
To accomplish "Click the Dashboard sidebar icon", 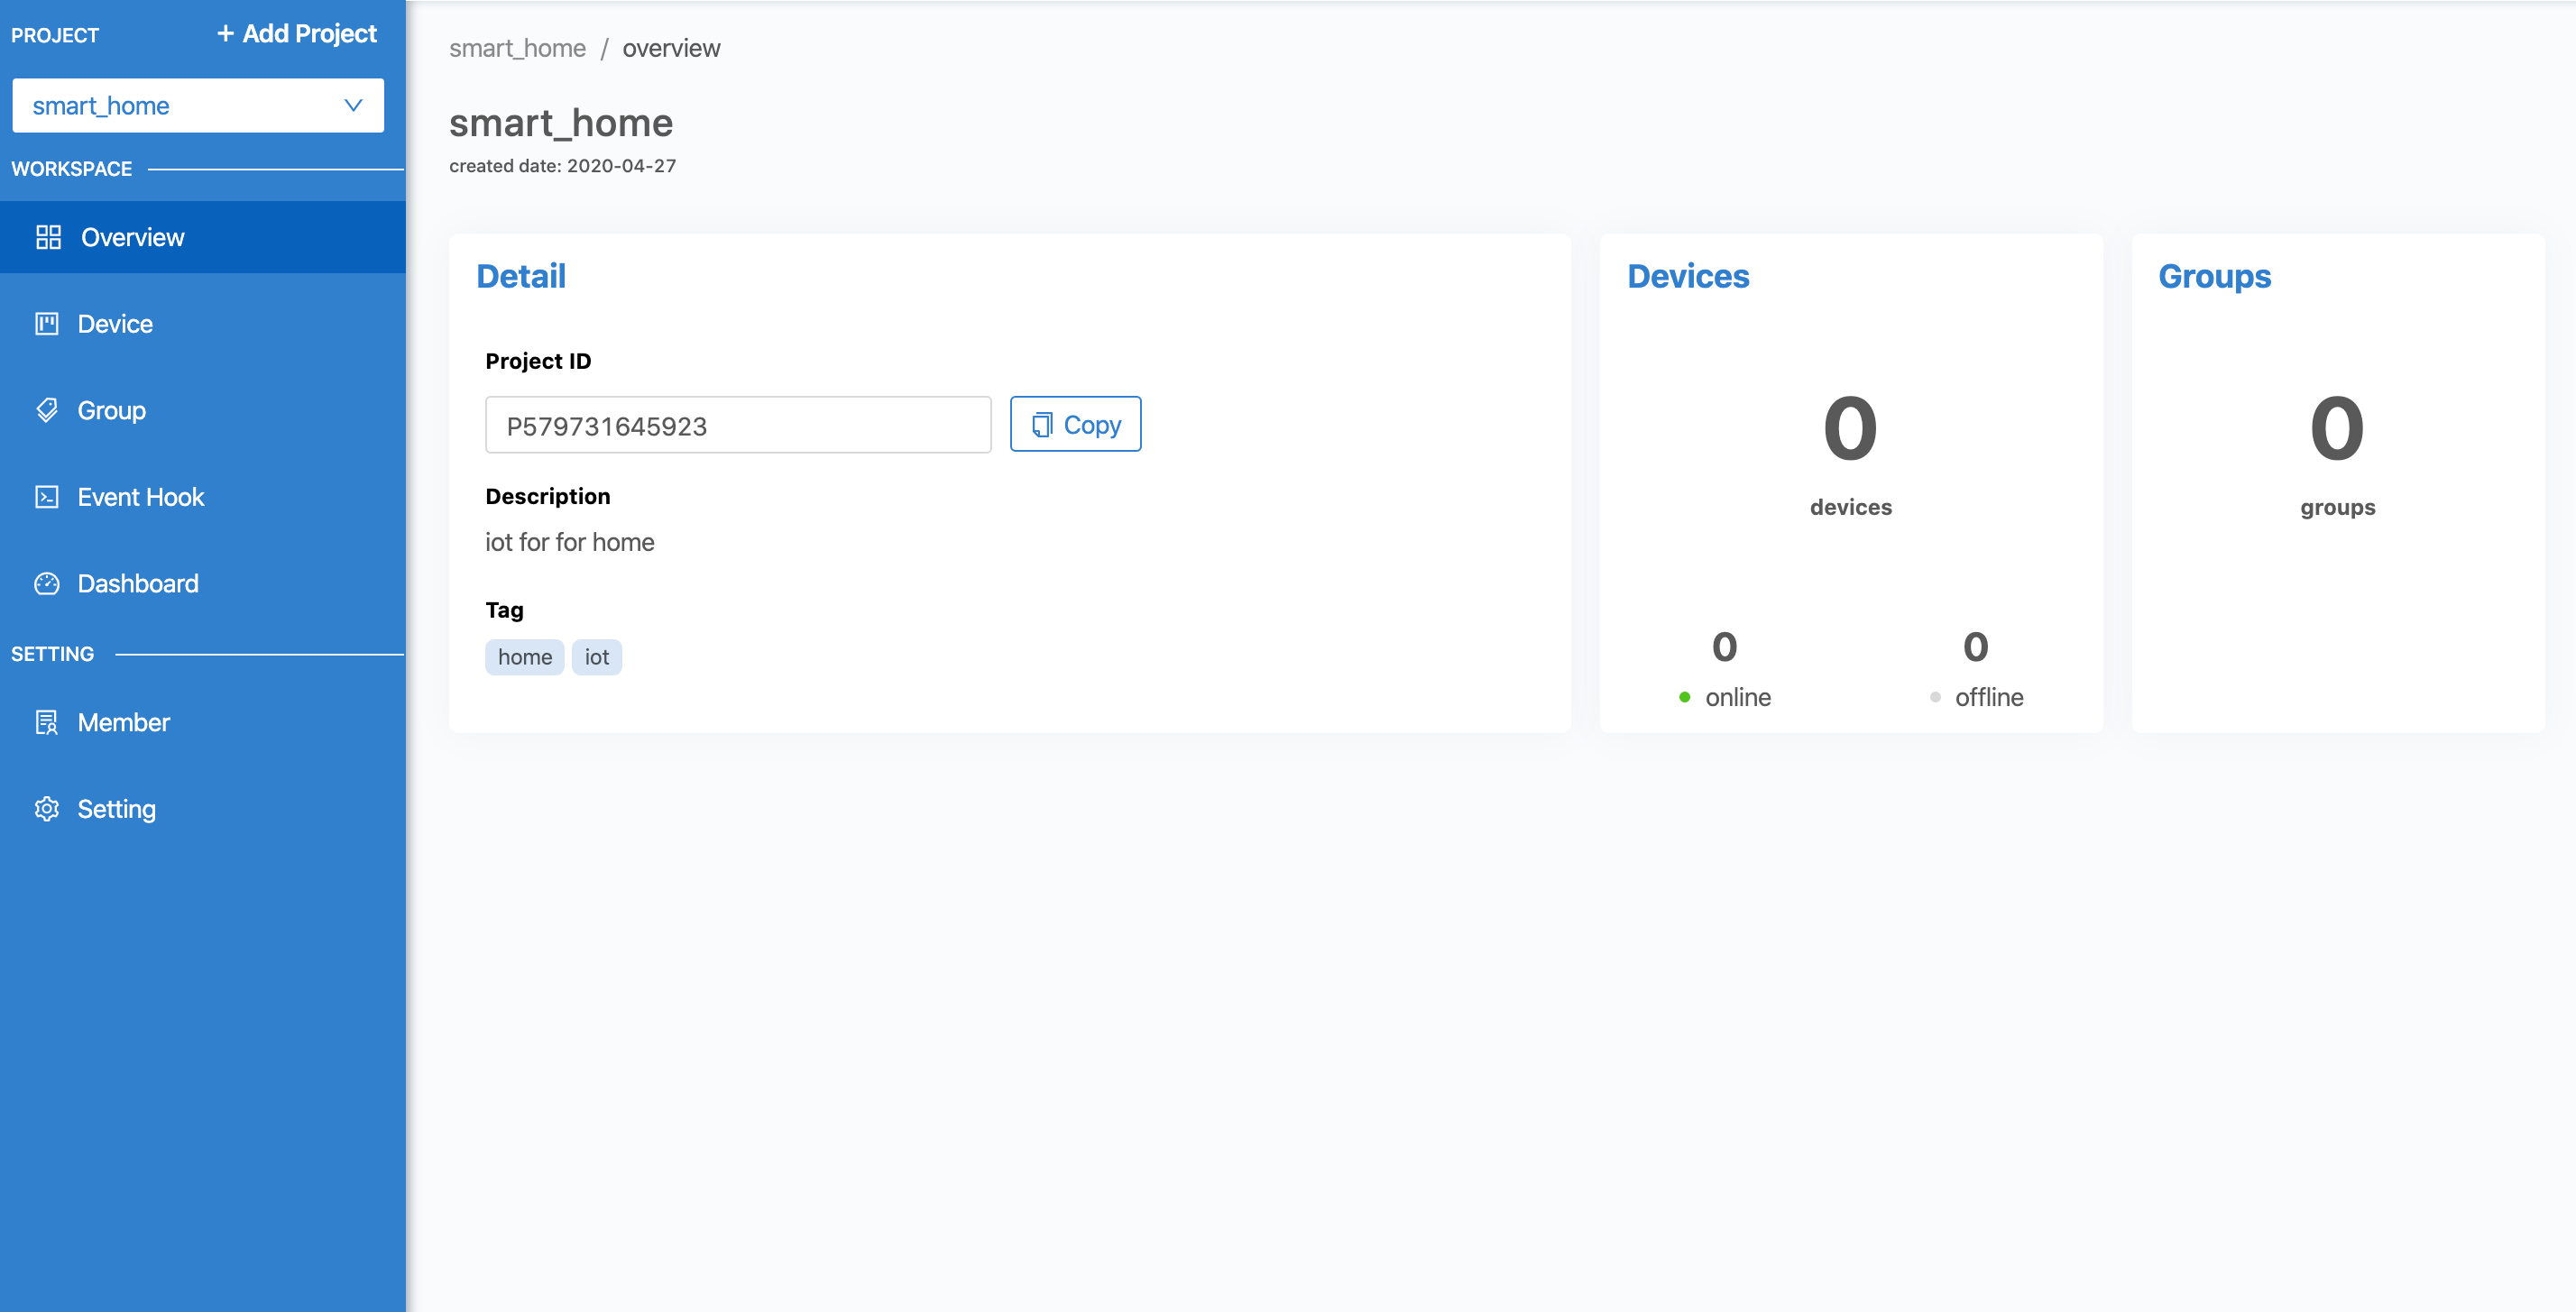I will (x=47, y=583).
